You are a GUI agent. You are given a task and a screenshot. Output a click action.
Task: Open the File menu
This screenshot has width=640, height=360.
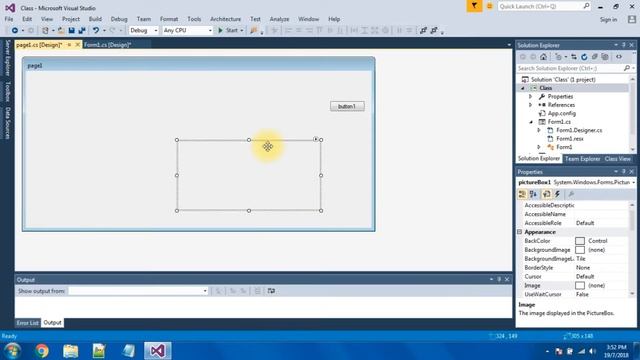click(x=9, y=19)
